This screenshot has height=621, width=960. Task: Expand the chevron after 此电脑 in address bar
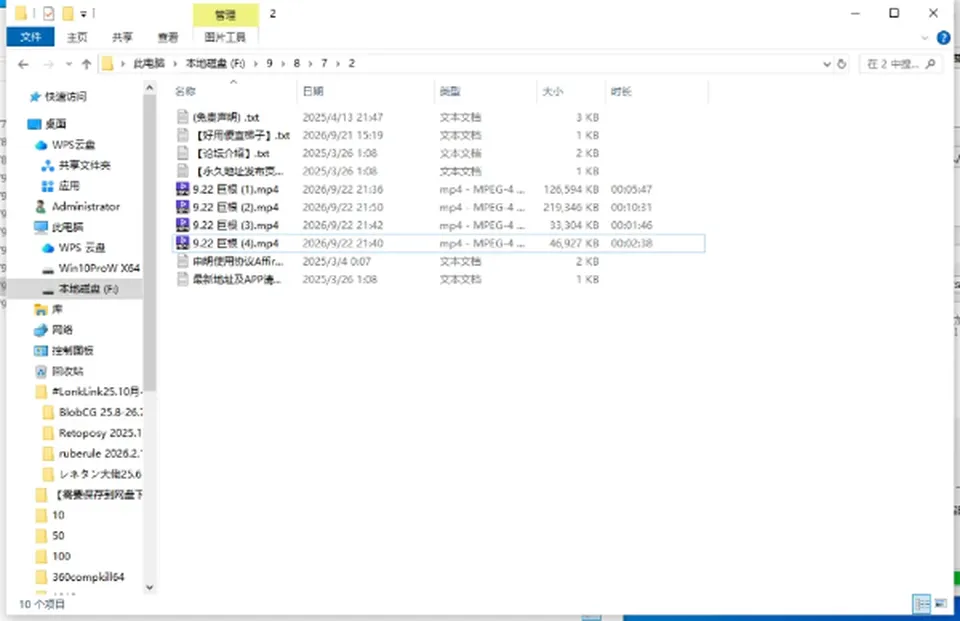point(175,64)
